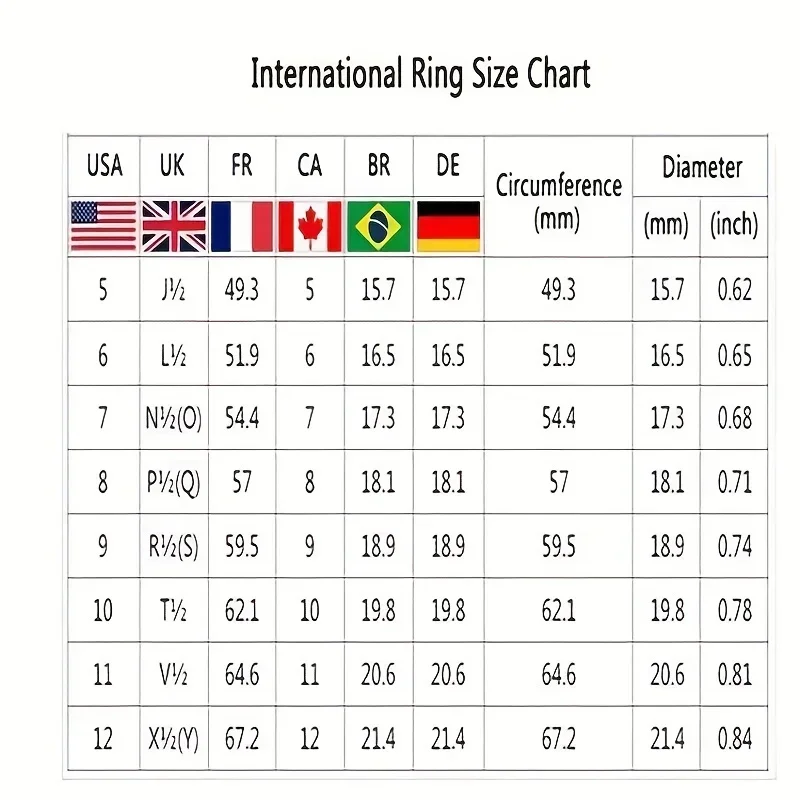Click the UK size P½(Q) cell
800x800 pixels.
(x=173, y=482)
